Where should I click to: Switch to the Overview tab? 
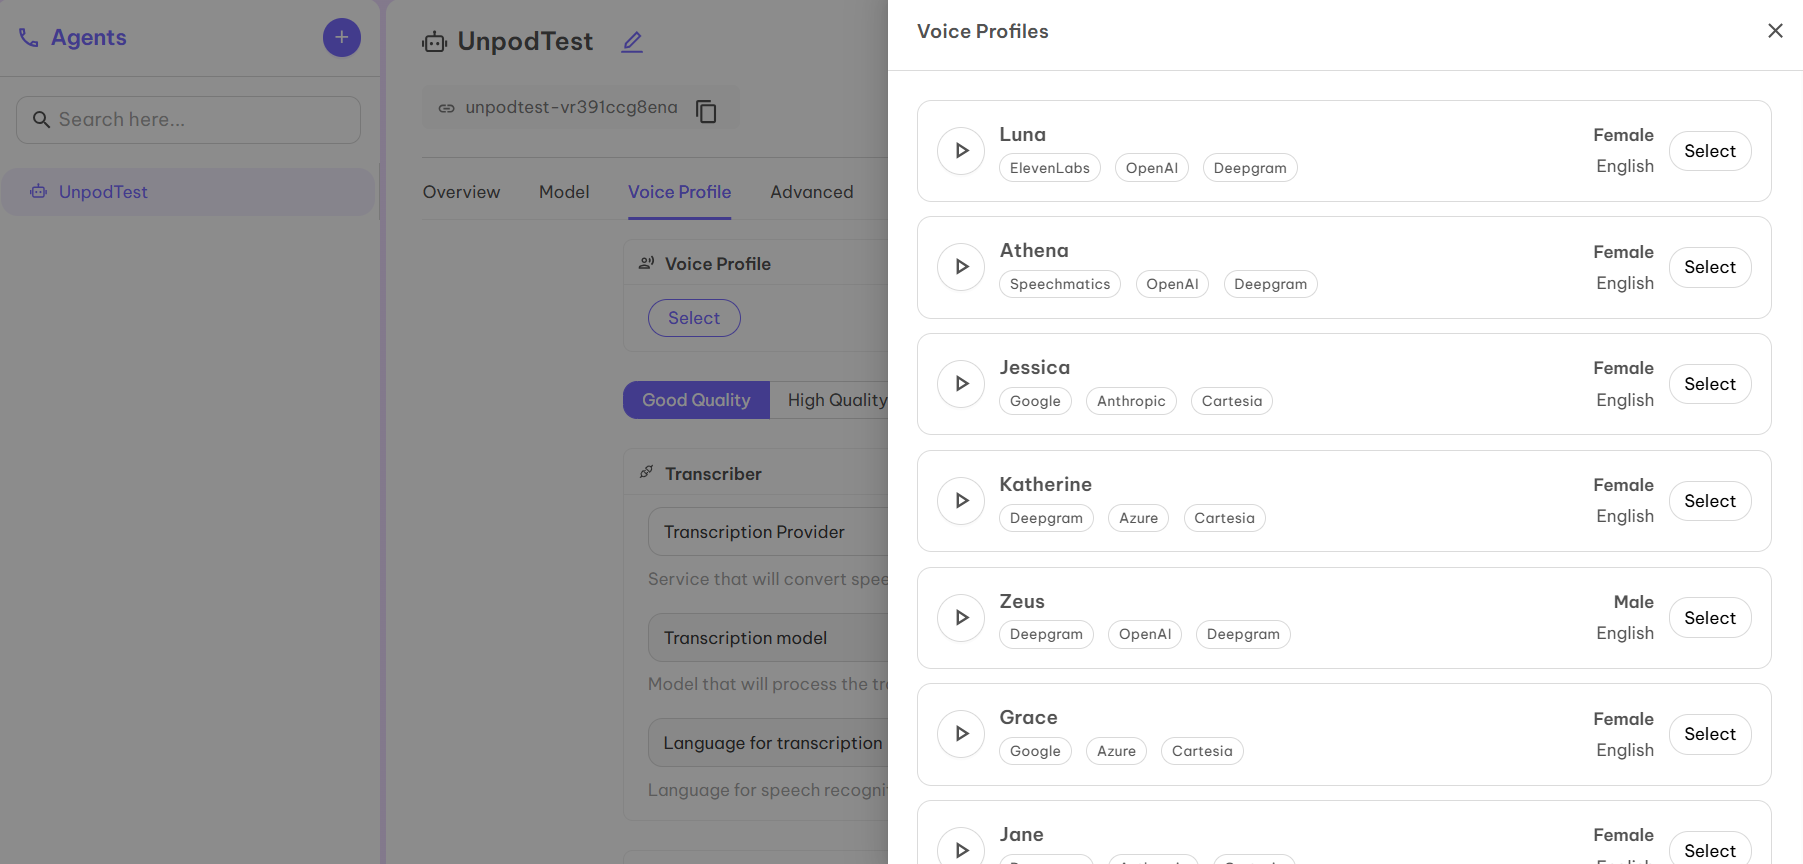(x=461, y=192)
